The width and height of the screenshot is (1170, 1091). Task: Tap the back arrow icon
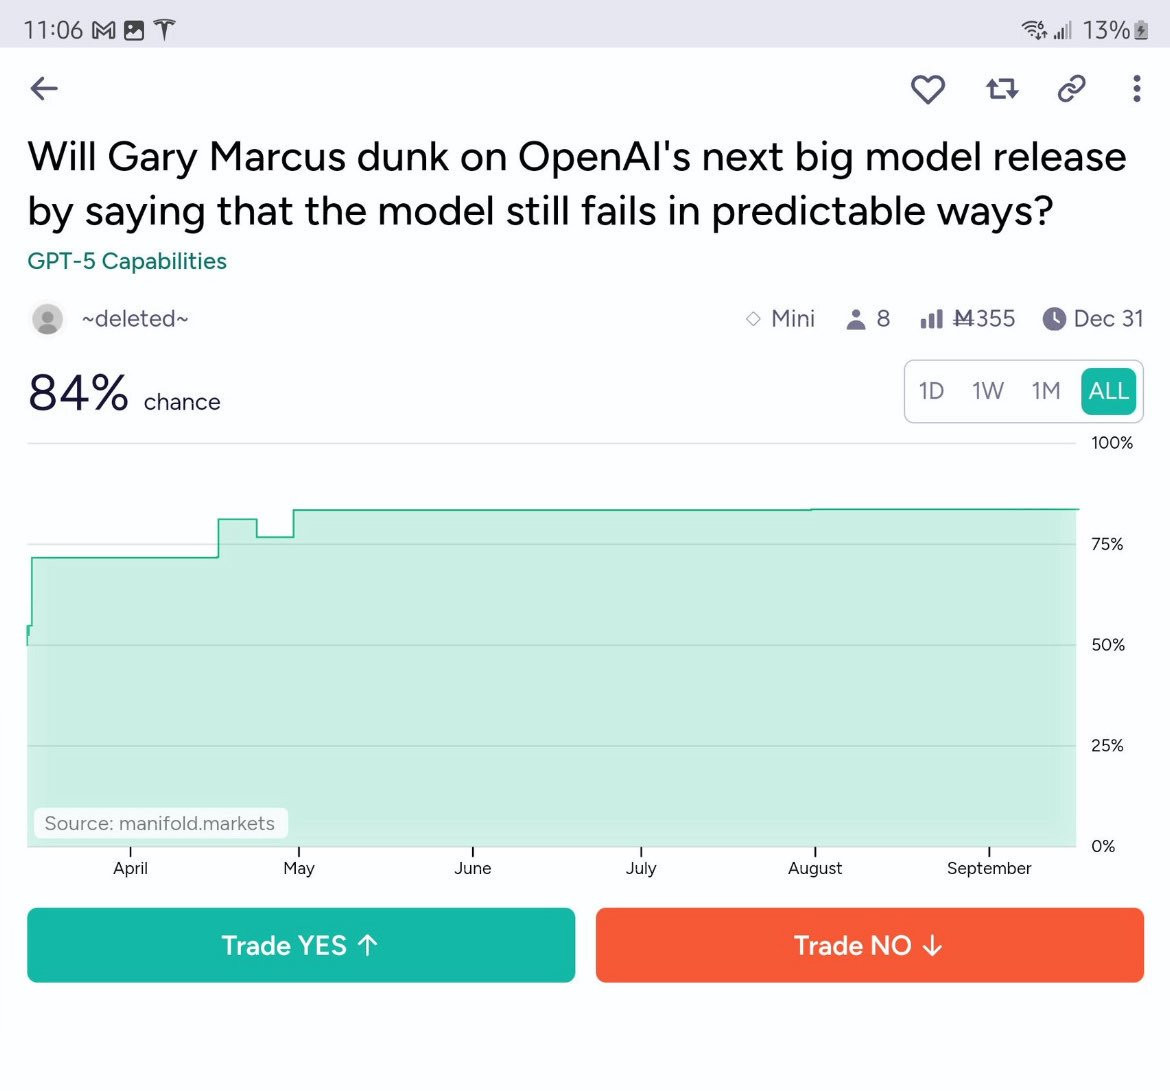[44, 88]
